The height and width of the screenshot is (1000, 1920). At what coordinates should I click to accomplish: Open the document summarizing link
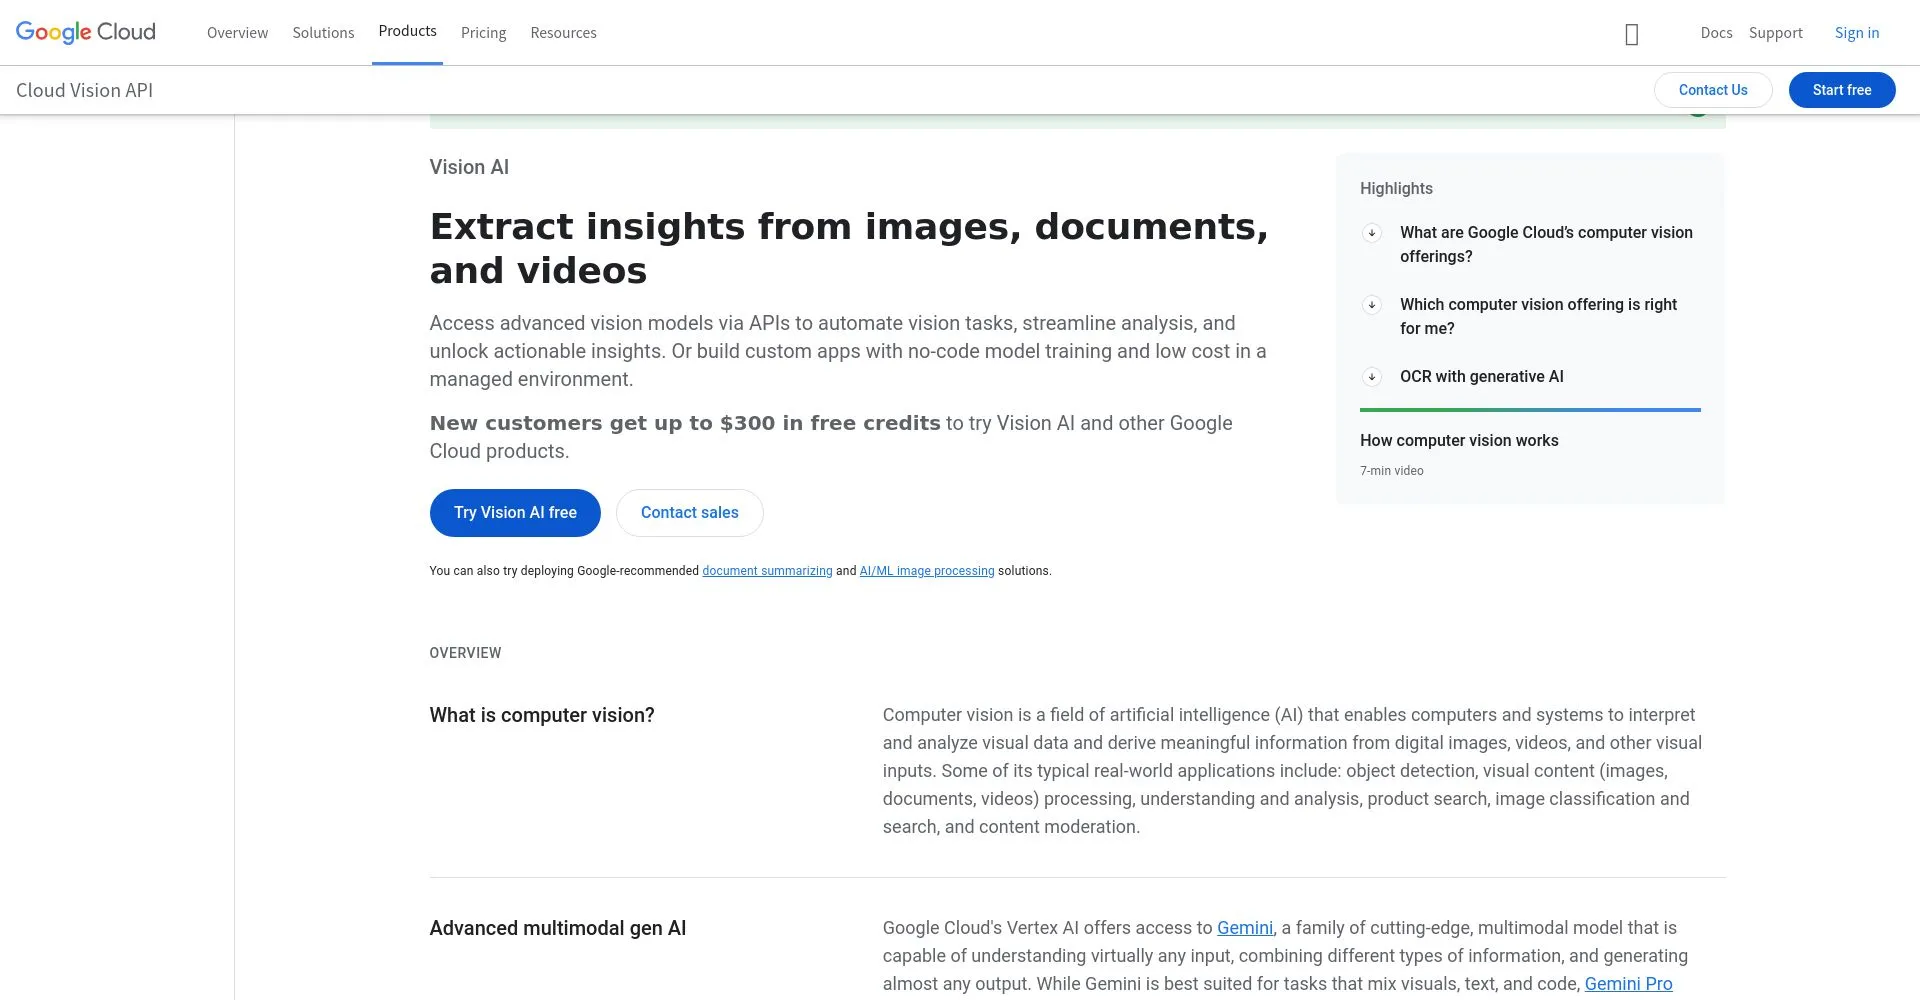767,571
